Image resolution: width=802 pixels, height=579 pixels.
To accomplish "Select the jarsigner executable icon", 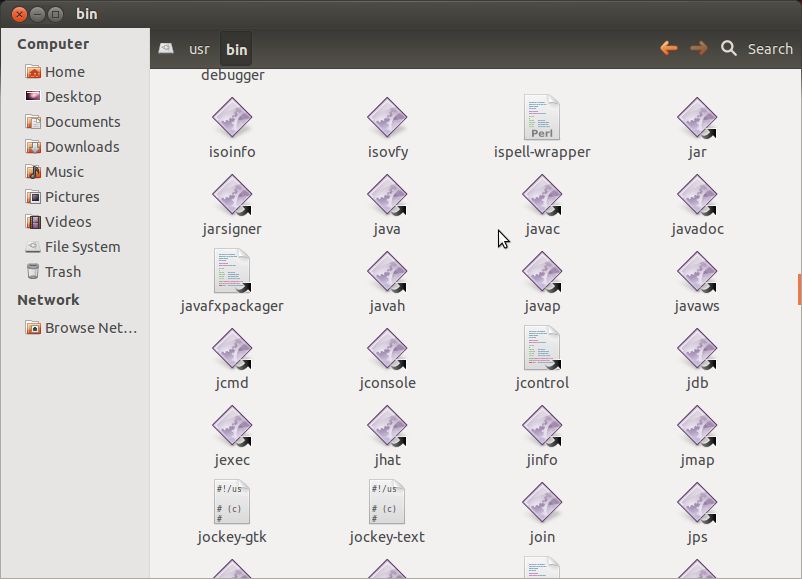I will [232, 194].
